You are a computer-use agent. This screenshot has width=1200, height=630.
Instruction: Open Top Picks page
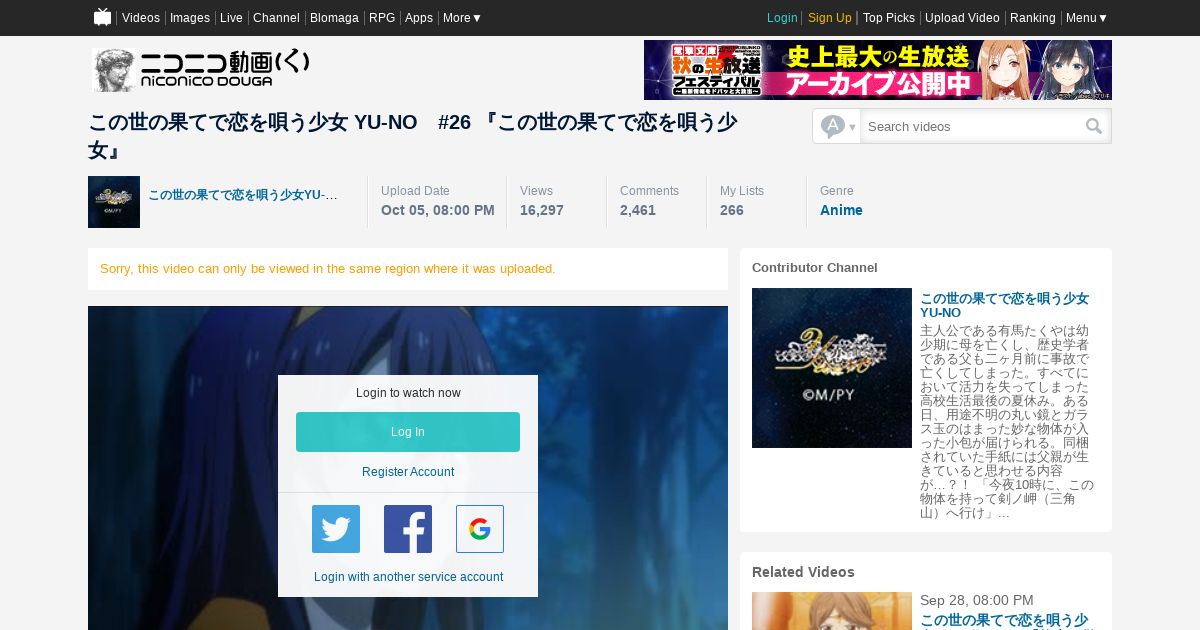[x=889, y=18]
